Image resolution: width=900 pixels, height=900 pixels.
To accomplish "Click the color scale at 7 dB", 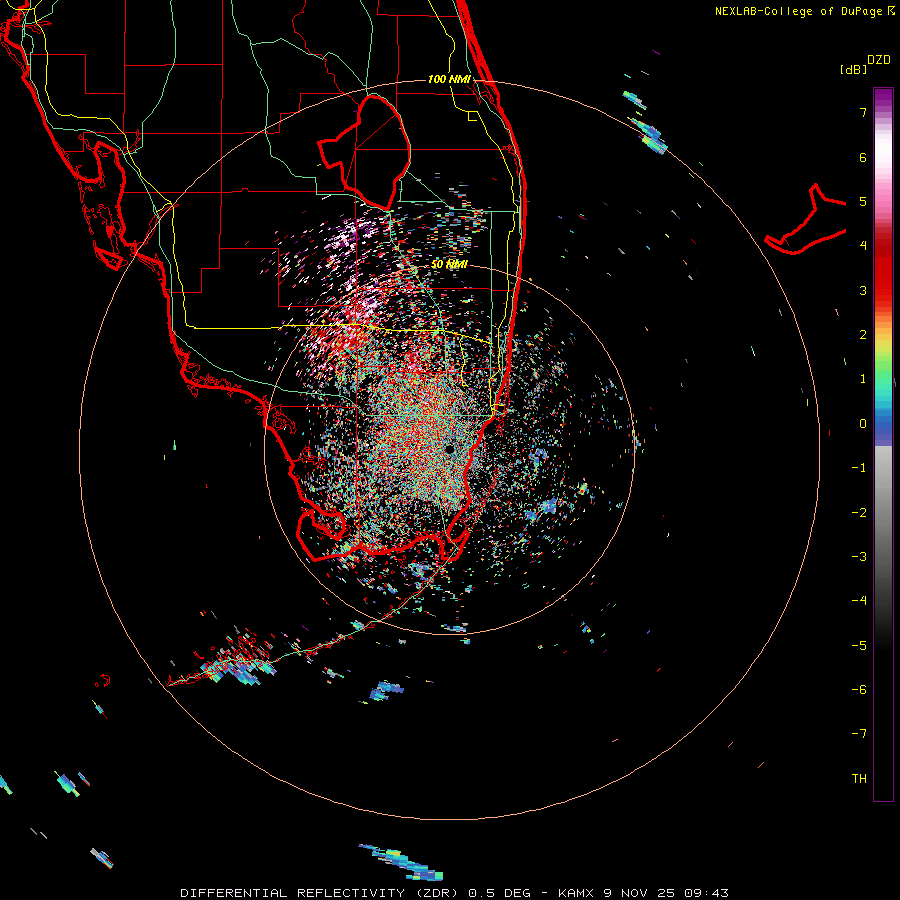I will point(883,112).
